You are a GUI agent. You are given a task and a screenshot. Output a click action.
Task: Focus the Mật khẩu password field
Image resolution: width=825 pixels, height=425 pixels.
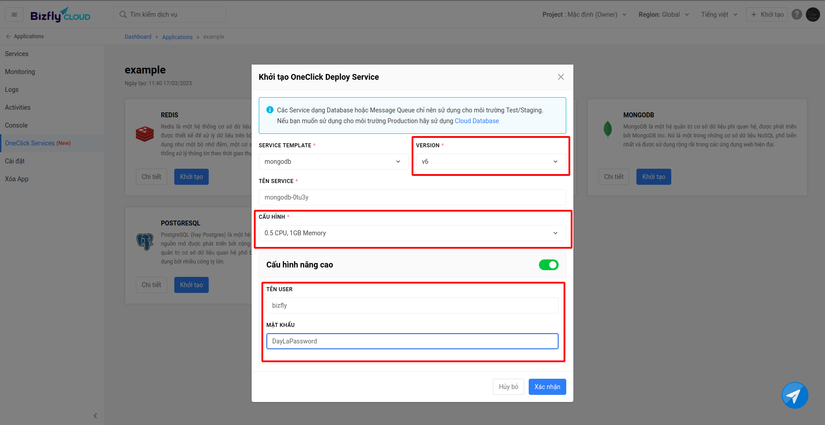pos(412,341)
